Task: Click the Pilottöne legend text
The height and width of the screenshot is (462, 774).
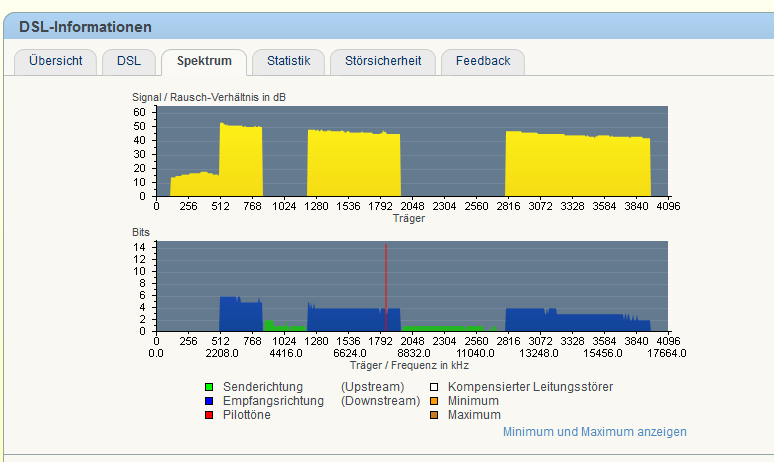Action: click(246, 415)
